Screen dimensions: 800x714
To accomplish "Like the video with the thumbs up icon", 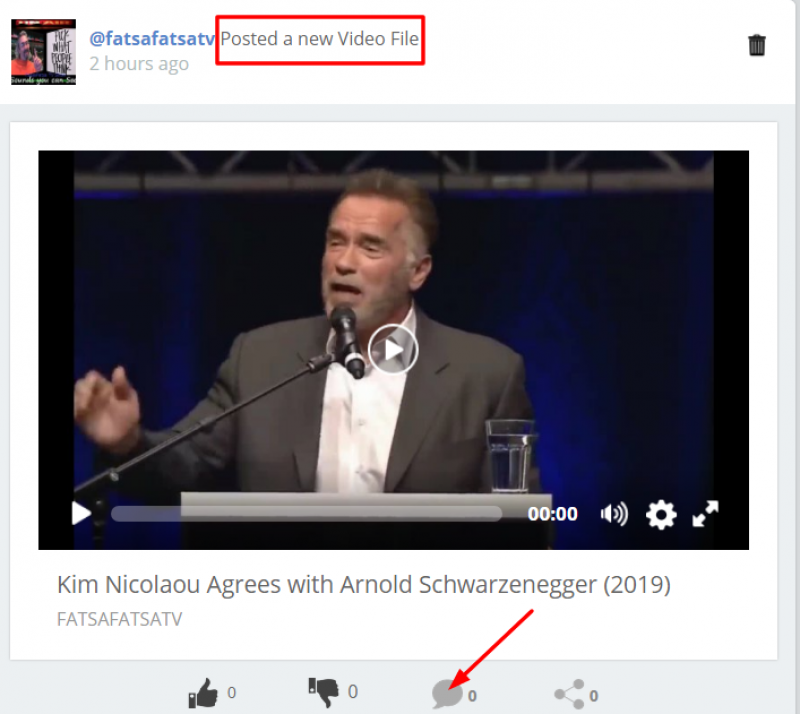I will click(x=203, y=693).
